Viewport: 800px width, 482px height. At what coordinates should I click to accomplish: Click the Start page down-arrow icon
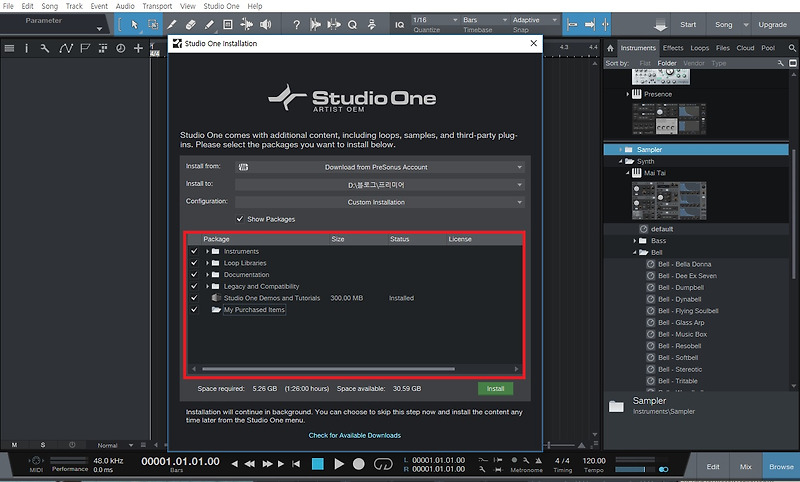661,24
